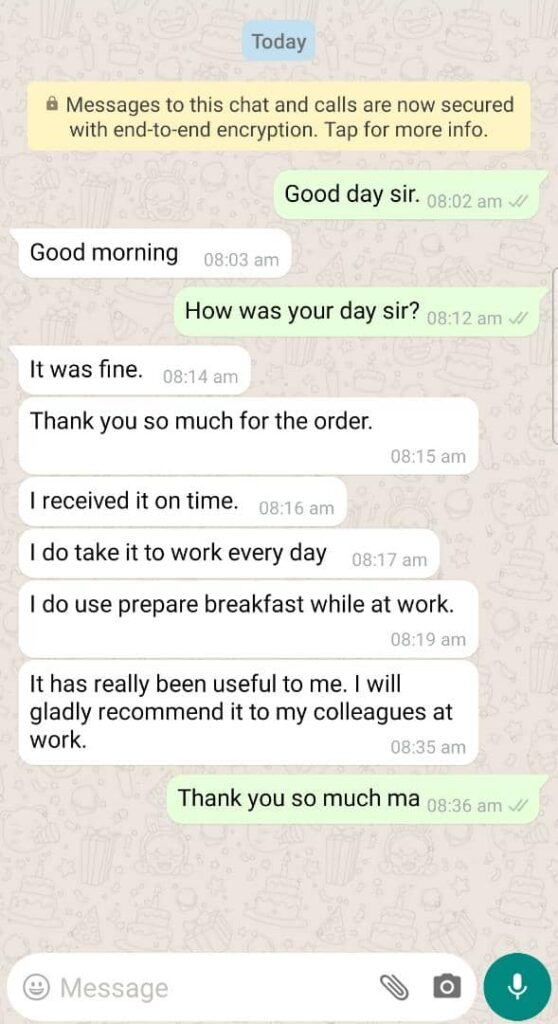Tap ticks beside 'How was your day sir?'

click(521, 319)
